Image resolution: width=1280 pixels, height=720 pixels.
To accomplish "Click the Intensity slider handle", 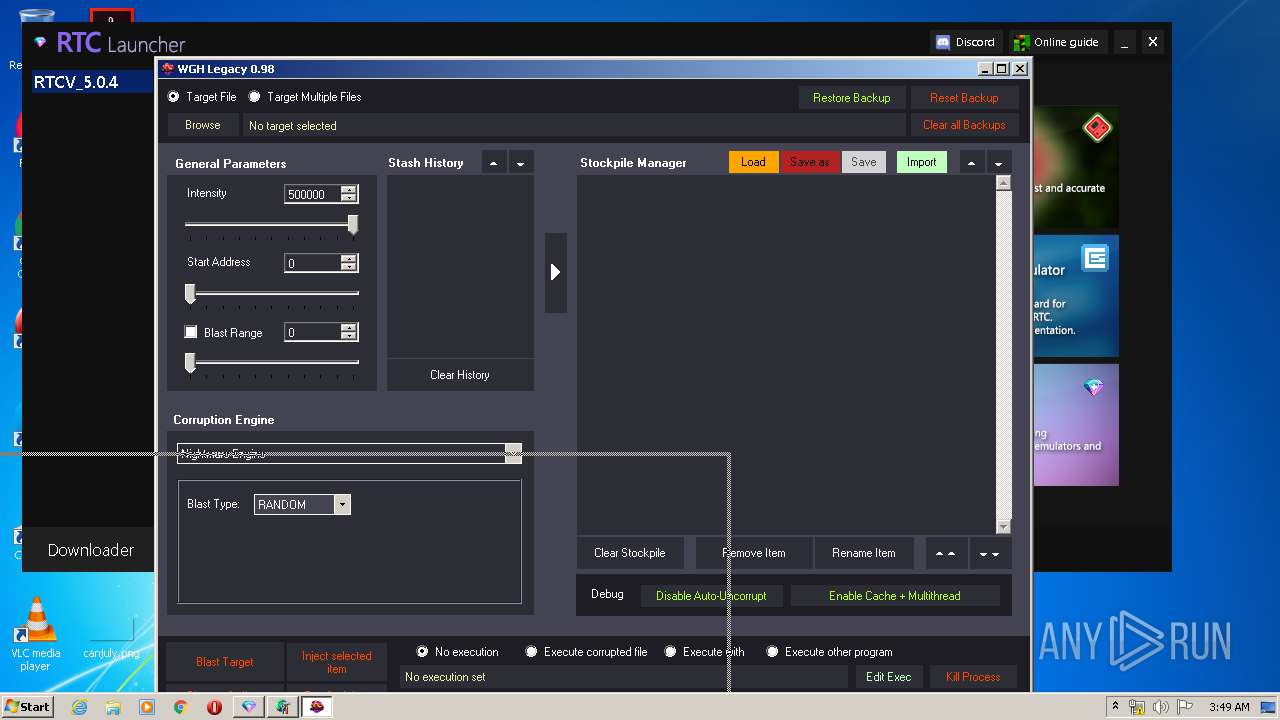I will click(353, 225).
